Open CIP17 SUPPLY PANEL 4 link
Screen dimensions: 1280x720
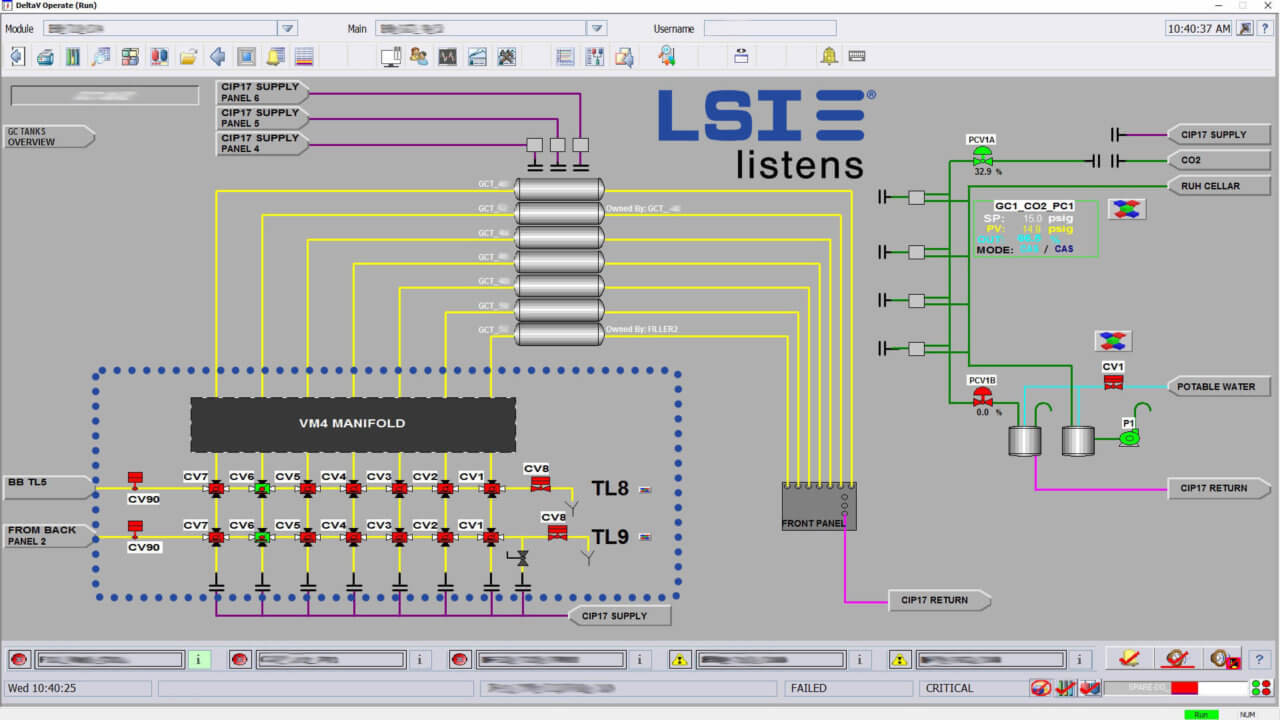(263, 144)
